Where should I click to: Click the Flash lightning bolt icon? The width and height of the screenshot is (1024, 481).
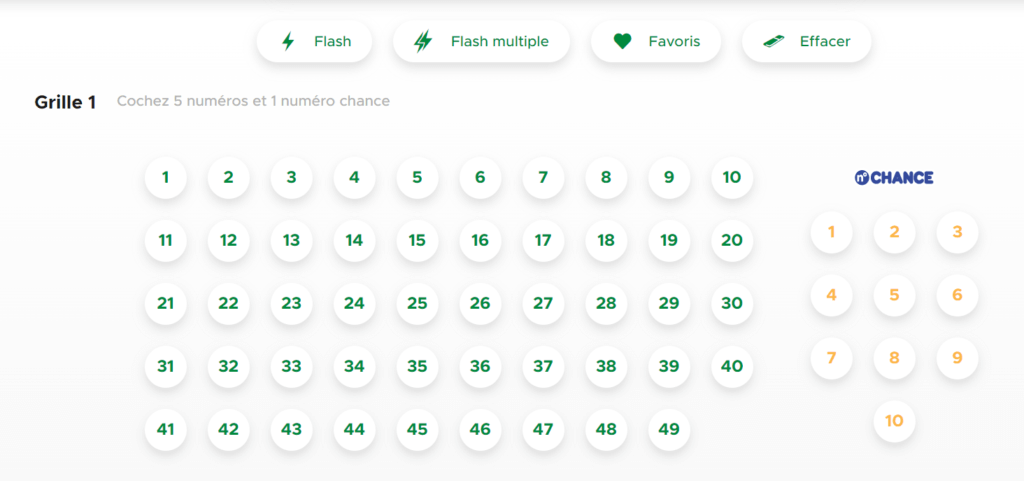pyautogui.click(x=288, y=42)
